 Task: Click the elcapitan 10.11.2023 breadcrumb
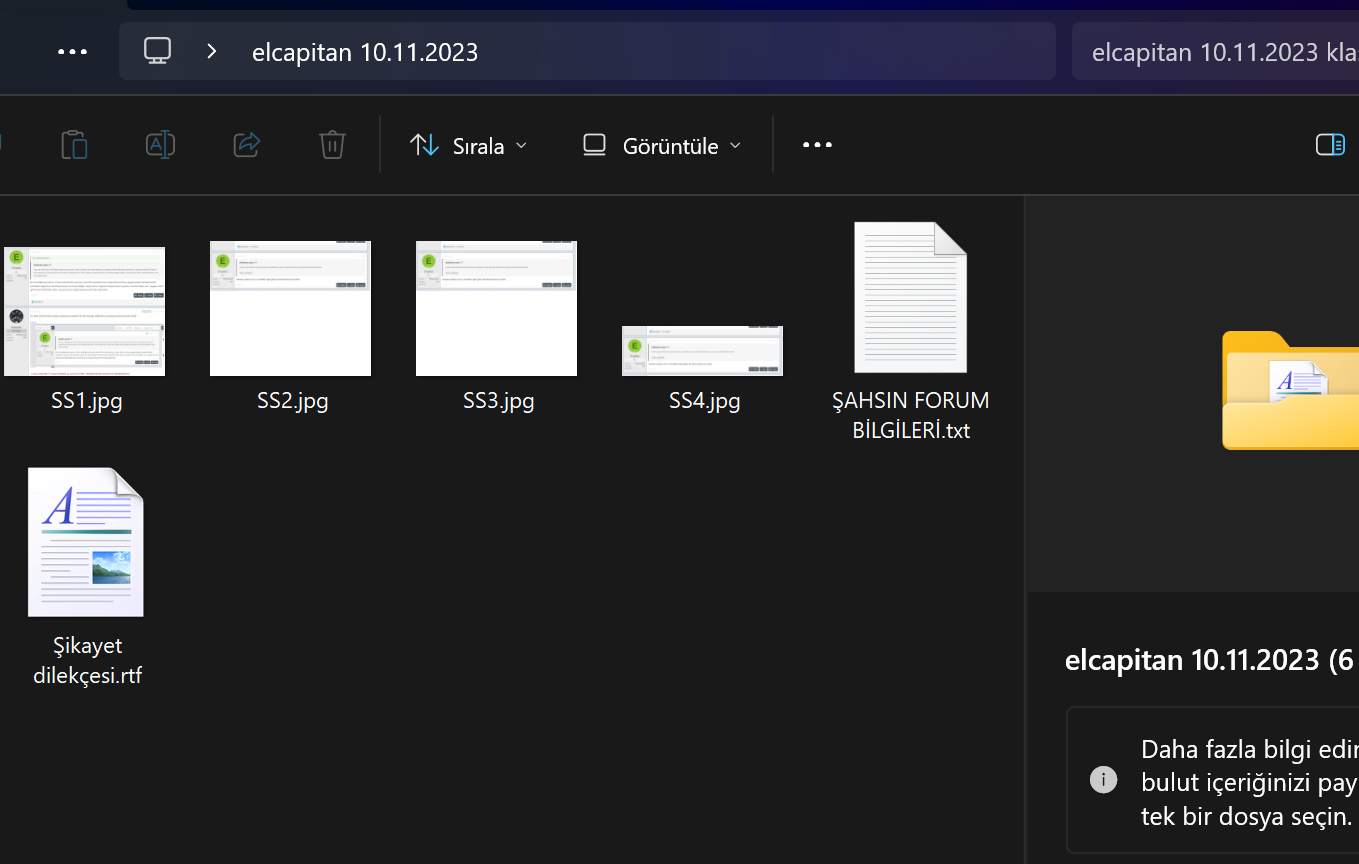click(365, 52)
